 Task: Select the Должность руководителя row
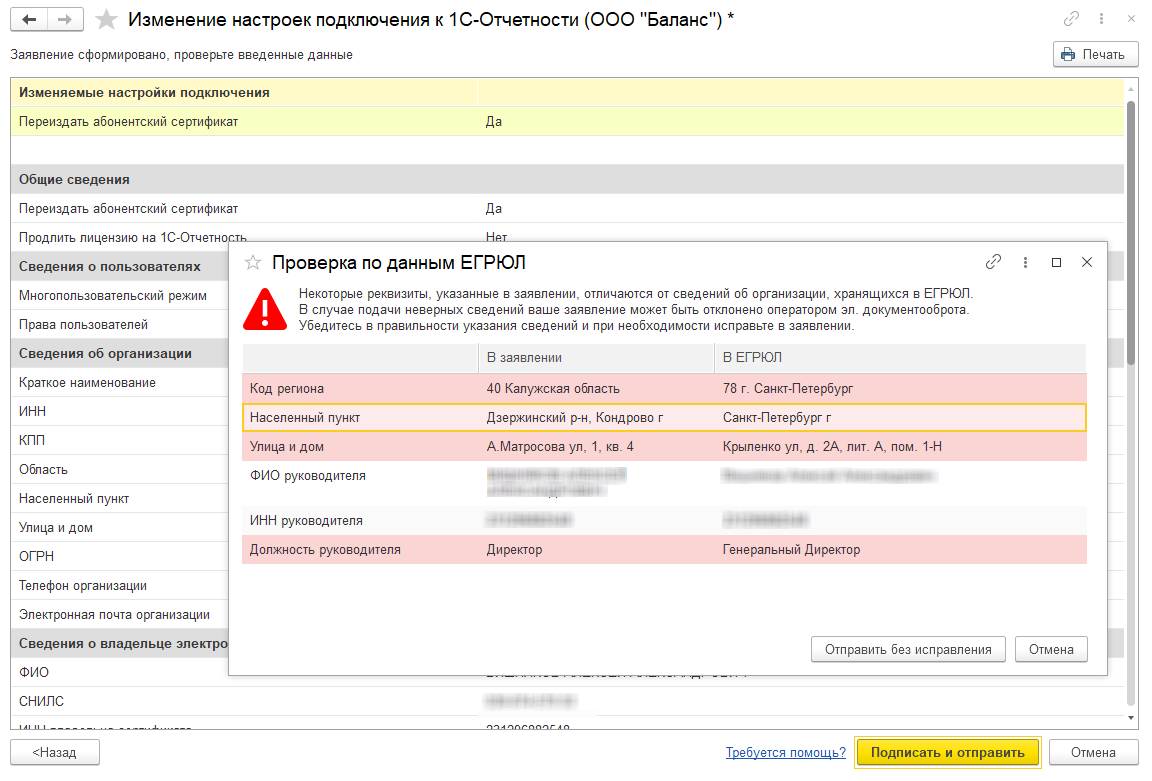click(x=663, y=549)
